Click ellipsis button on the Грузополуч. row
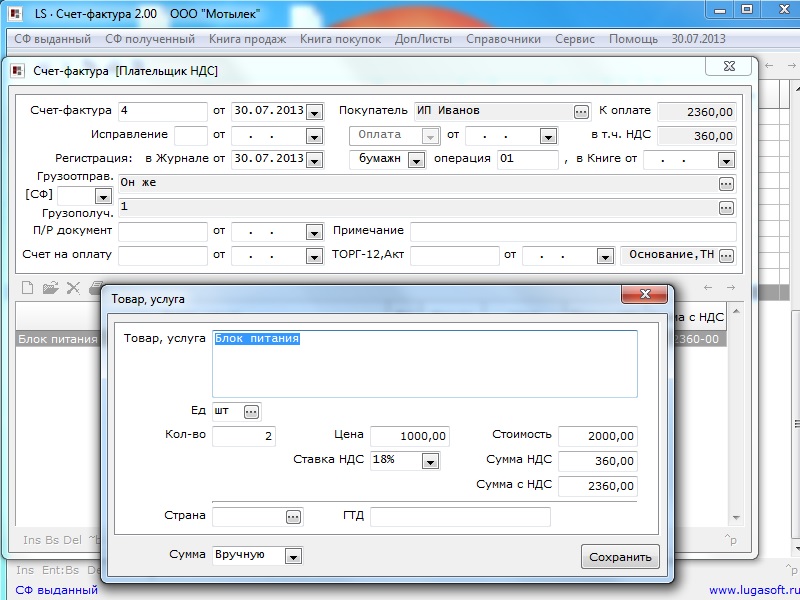800x600 pixels. 726,207
